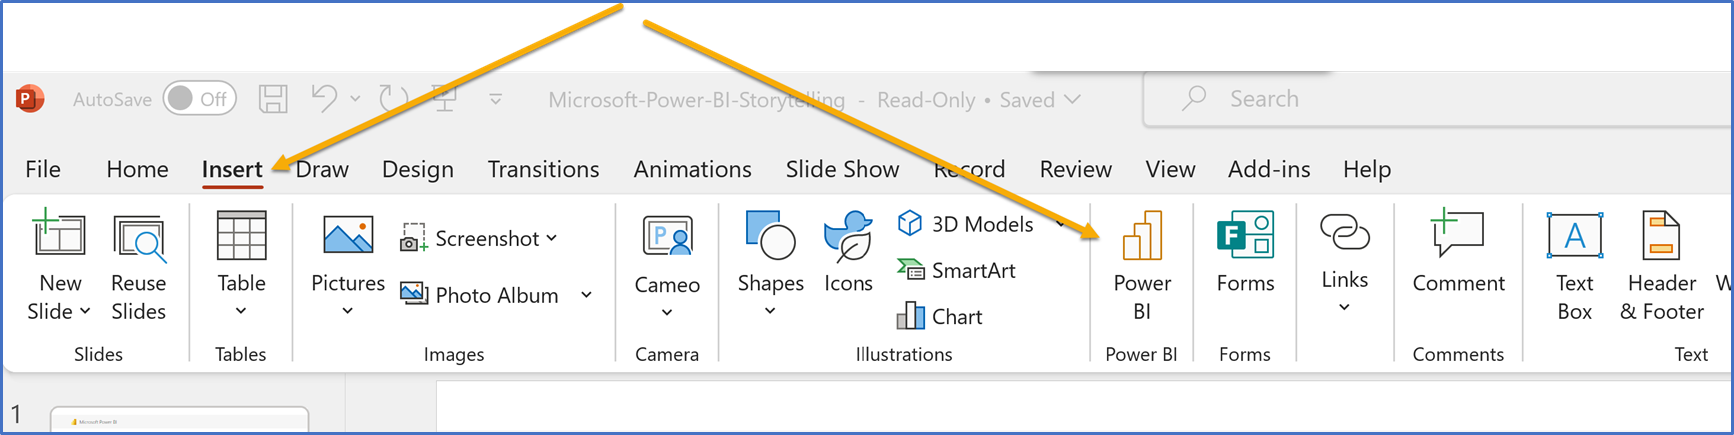This screenshot has height=435, width=1734.
Task: Expand the Shapes dropdown arrow
Action: pos(770,311)
